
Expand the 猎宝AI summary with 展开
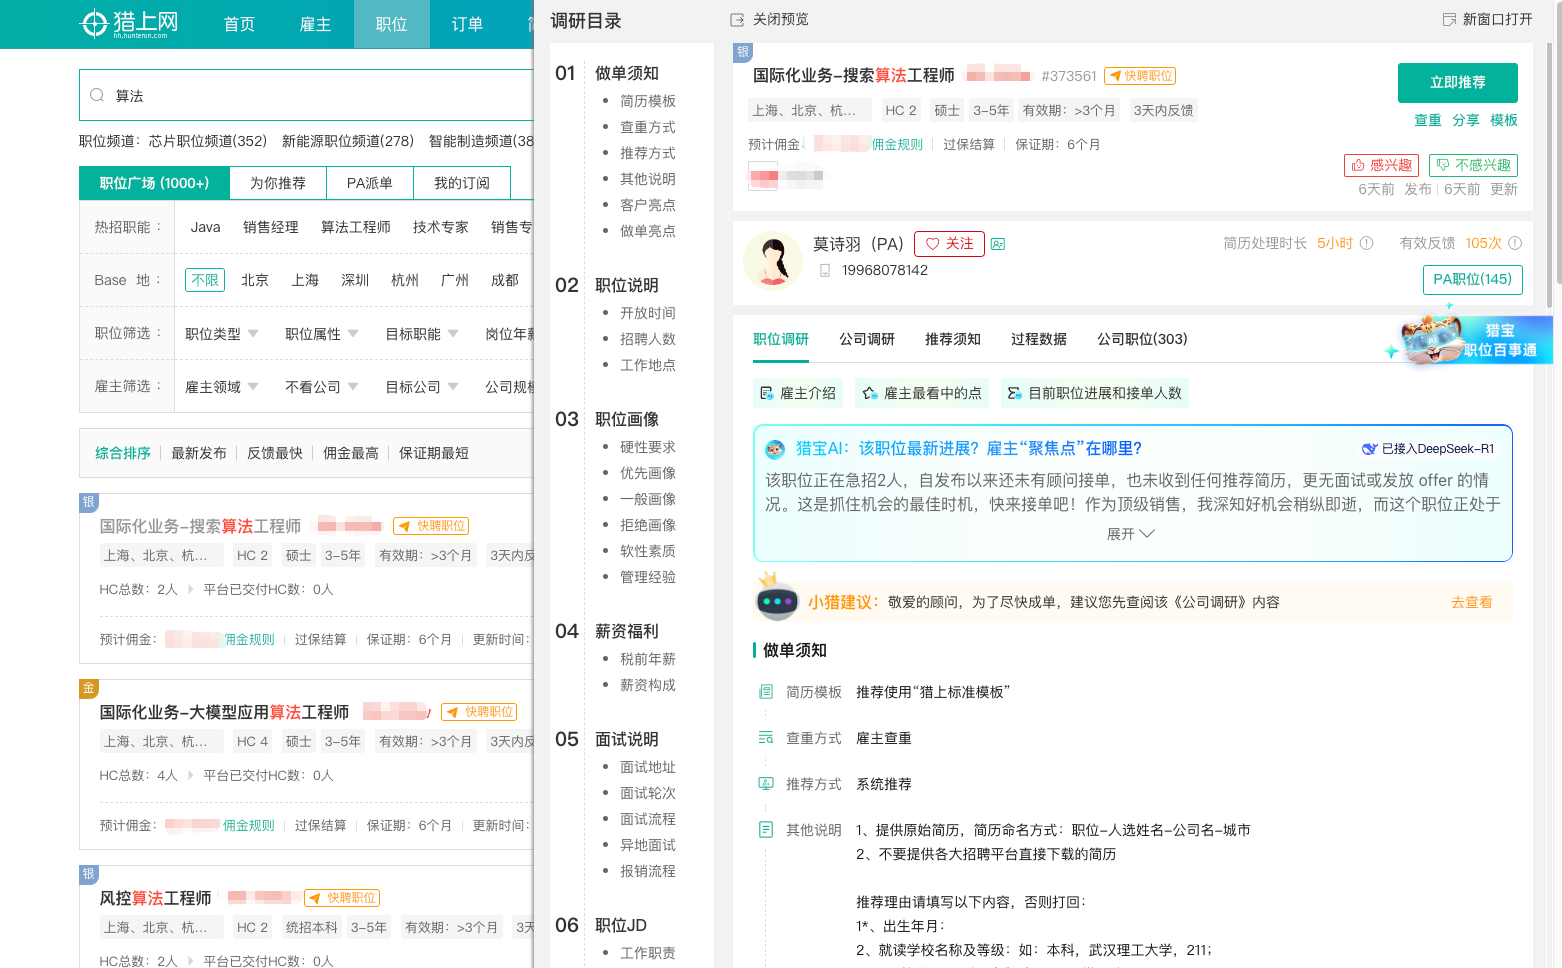coord(1130,534)
